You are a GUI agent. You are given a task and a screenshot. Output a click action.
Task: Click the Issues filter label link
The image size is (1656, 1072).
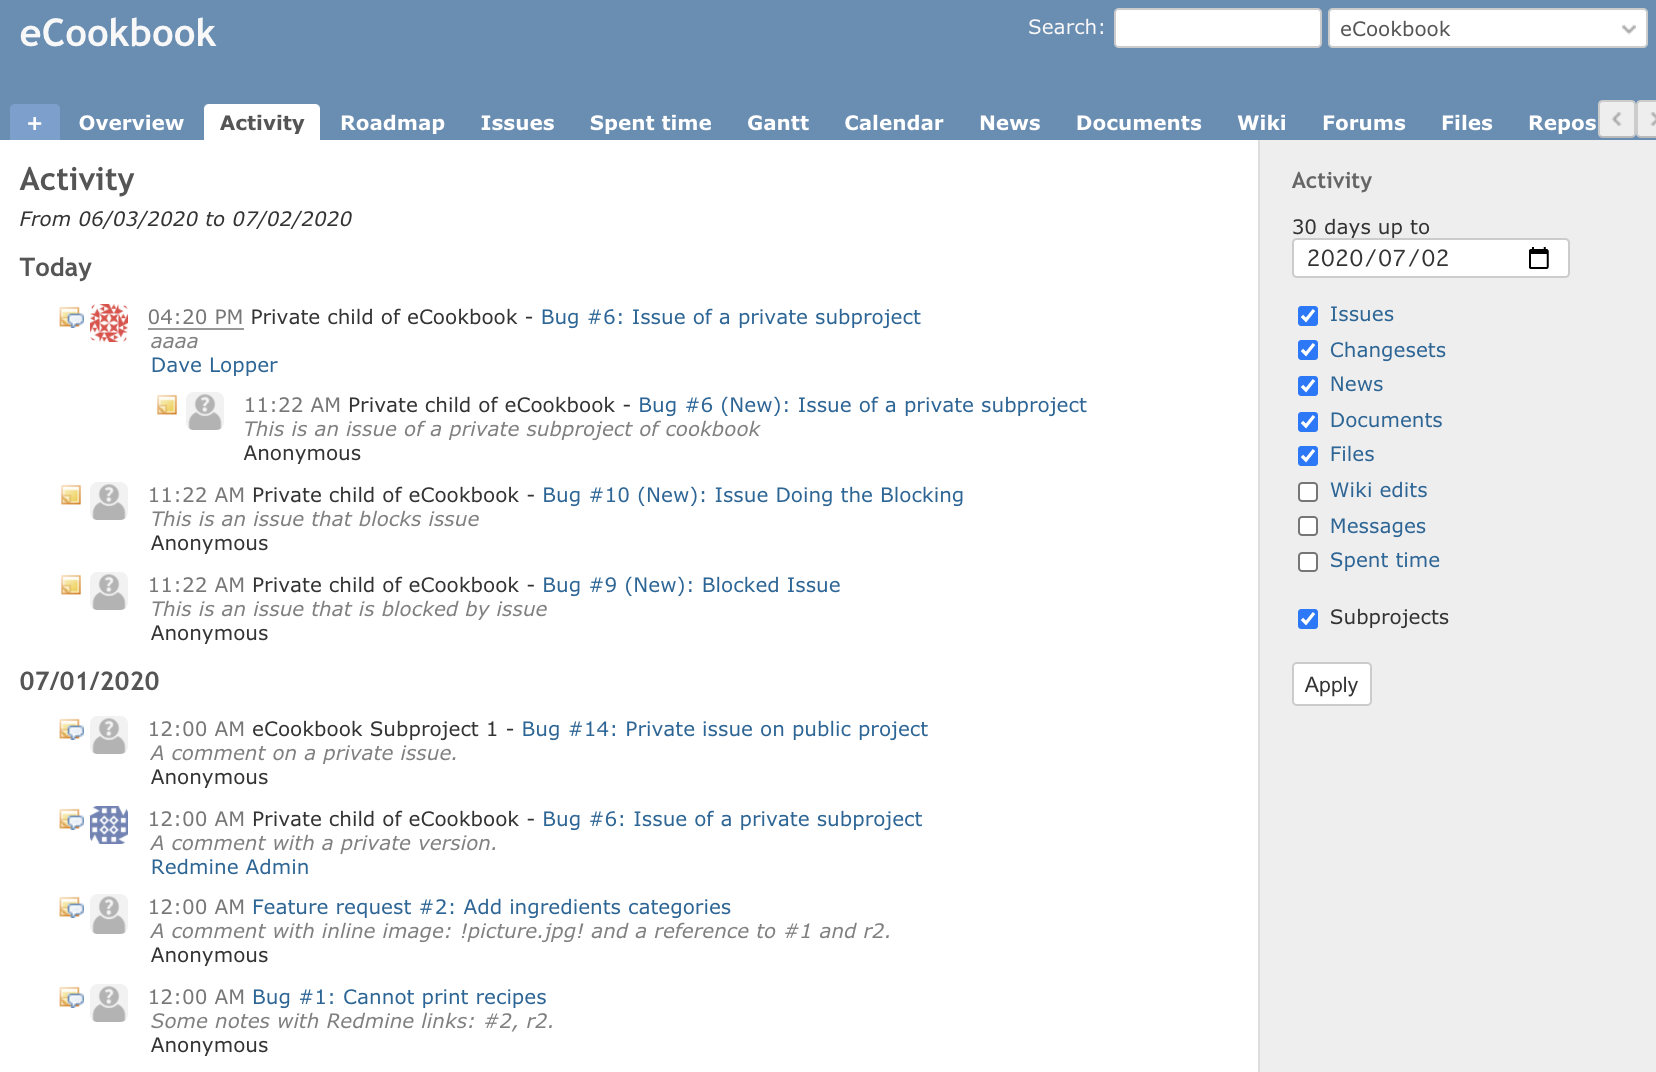pos(1361,314)
